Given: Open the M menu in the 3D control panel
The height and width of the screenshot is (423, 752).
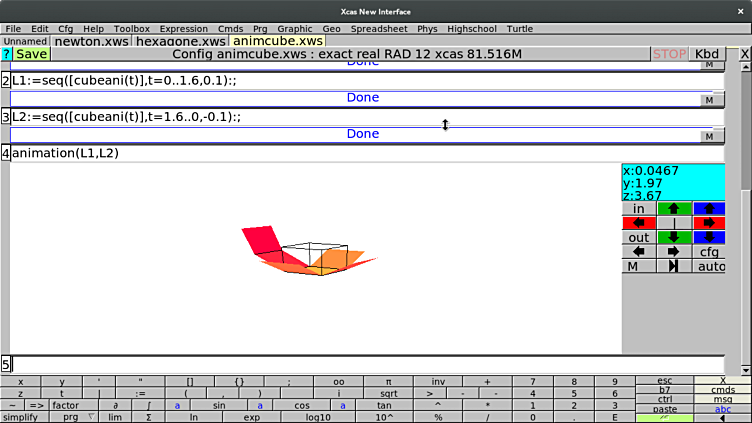Looking at the screenshot, I should 634,267.
